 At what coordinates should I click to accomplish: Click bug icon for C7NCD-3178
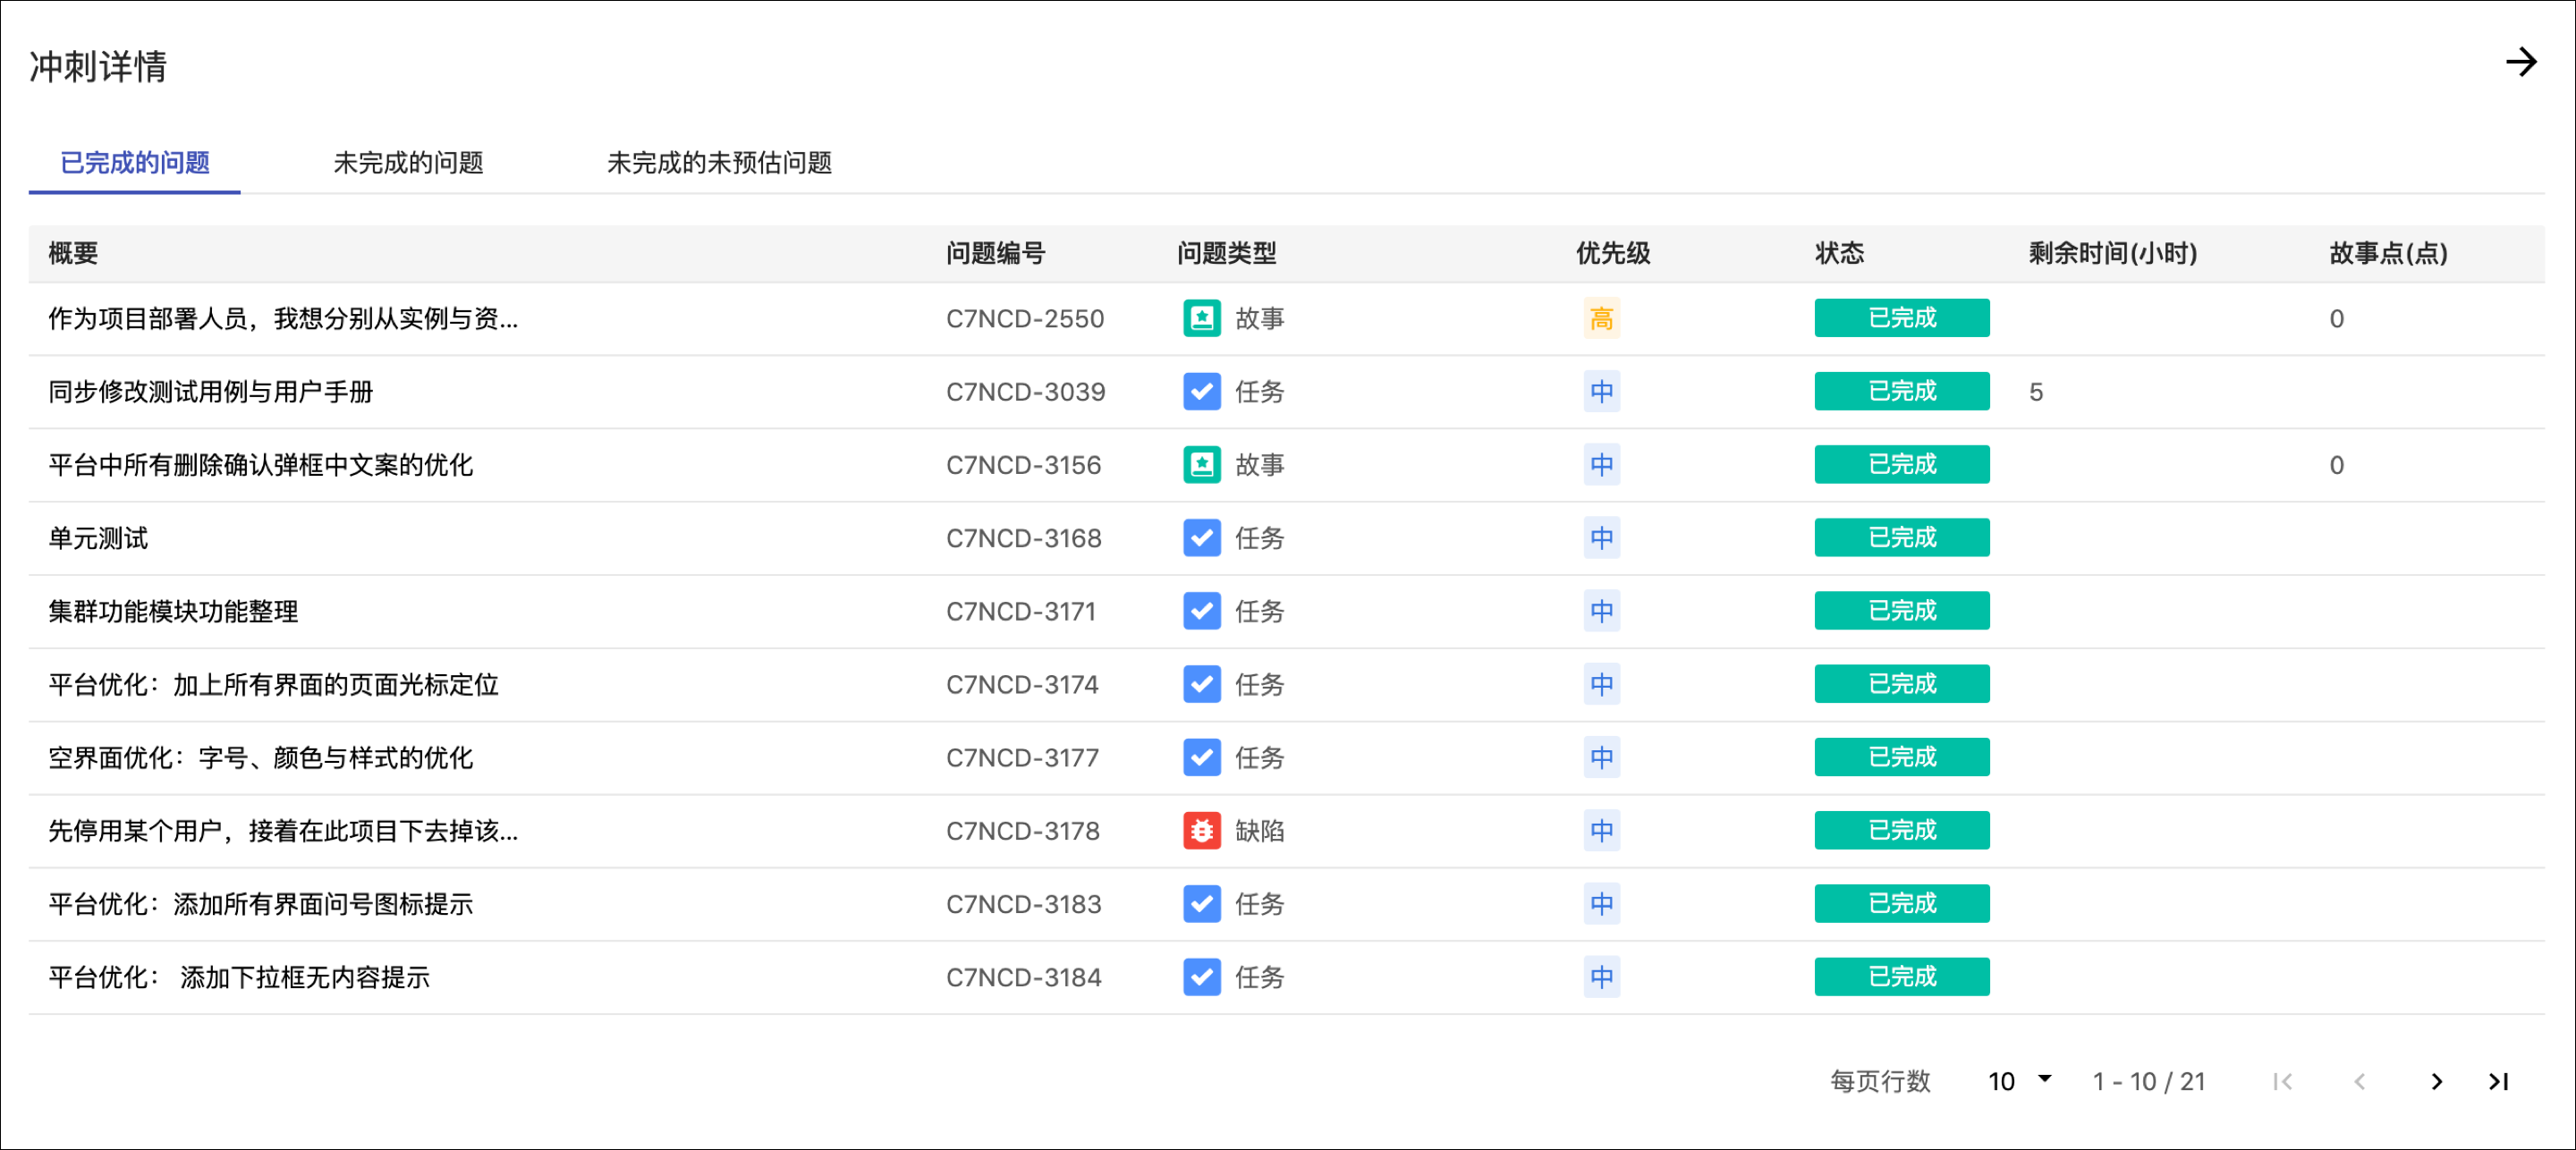click(1201, 831)
